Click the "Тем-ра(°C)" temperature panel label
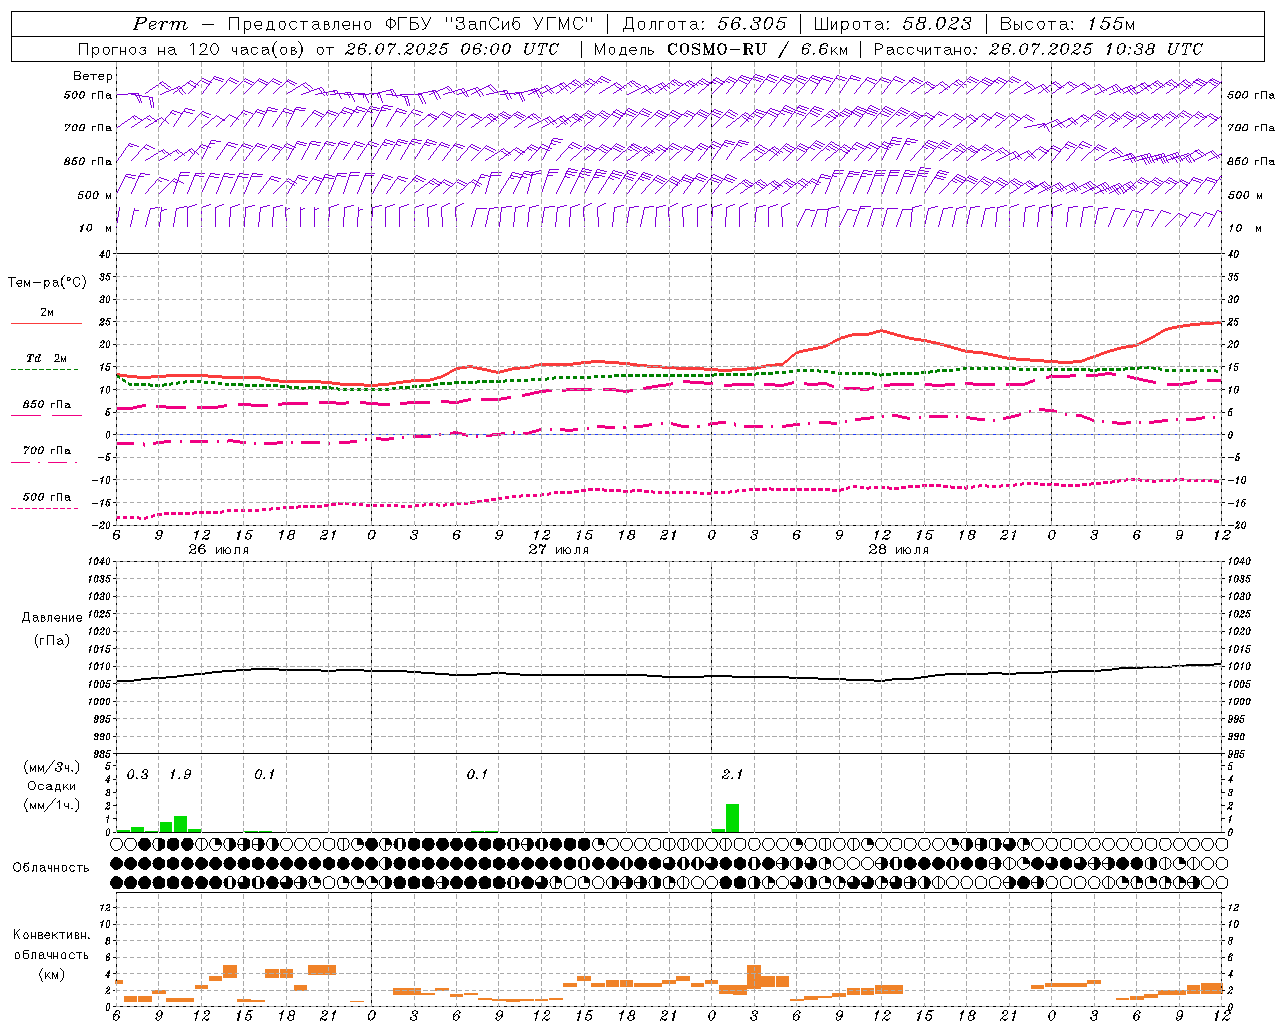This screenshot has height=1024, width=1280. click(x=47, y=283)
